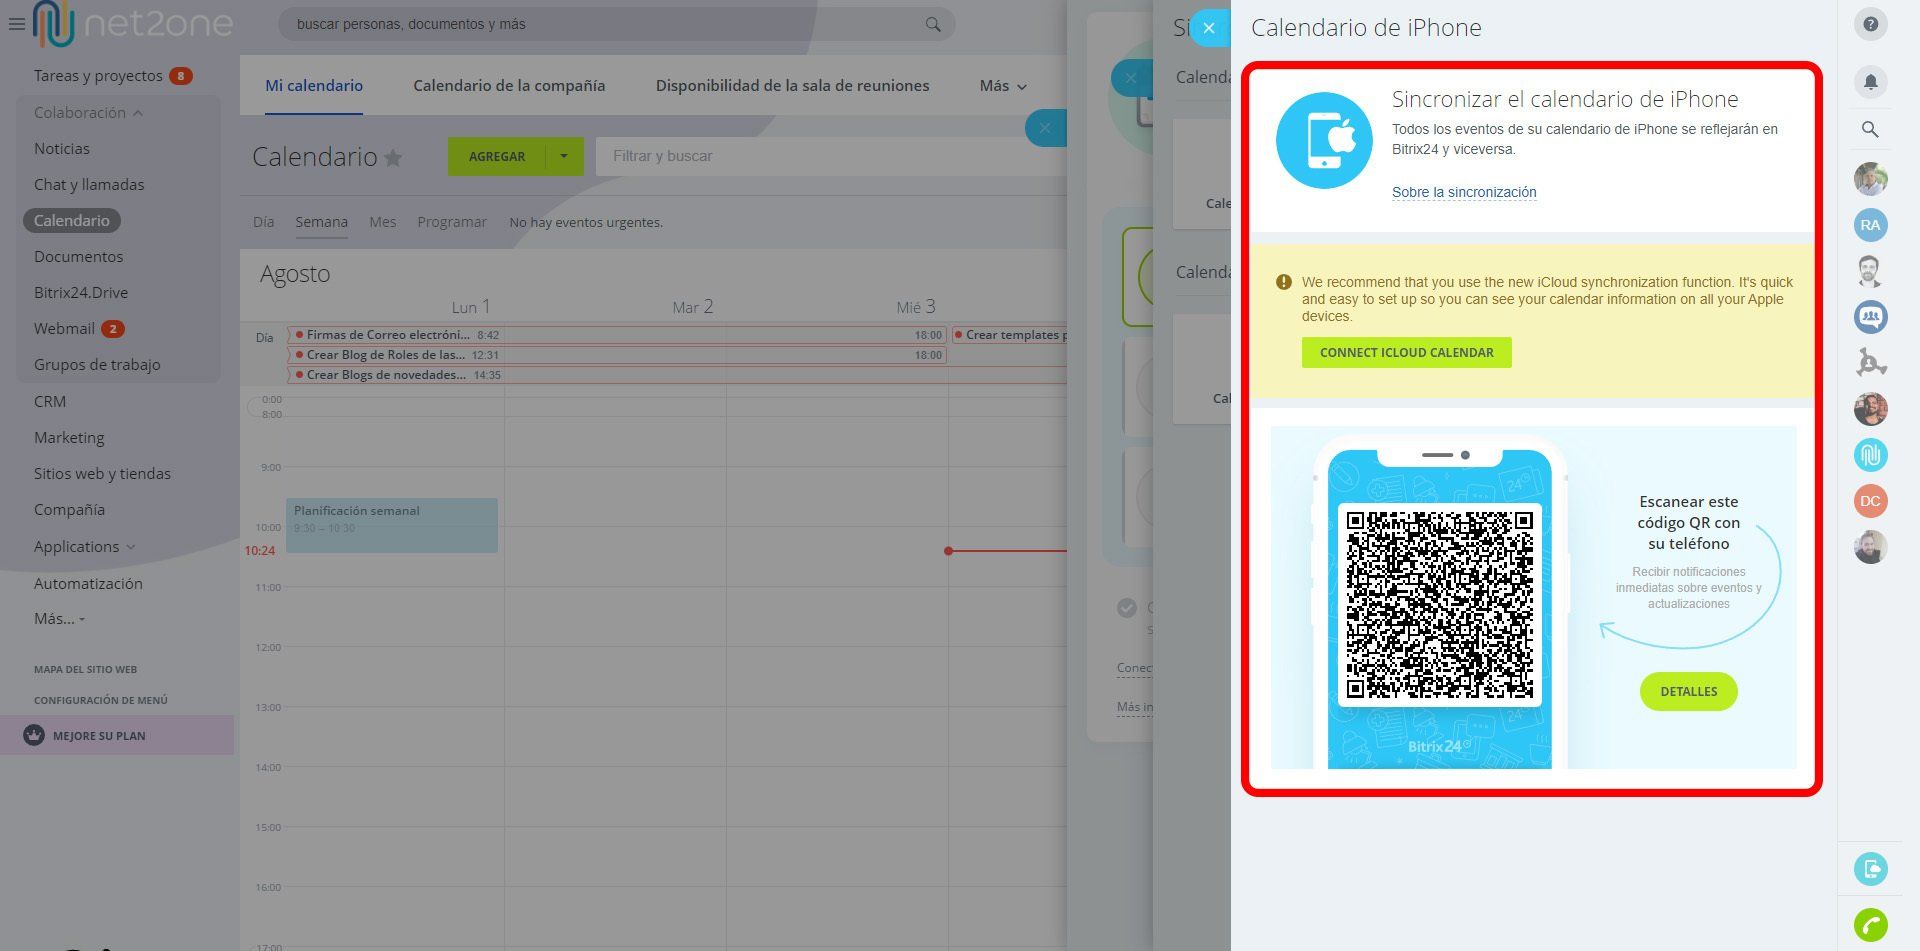The image size is (1920, 951).
Task: Open Bitrix24.Drive
Action: tap(81, 292)
